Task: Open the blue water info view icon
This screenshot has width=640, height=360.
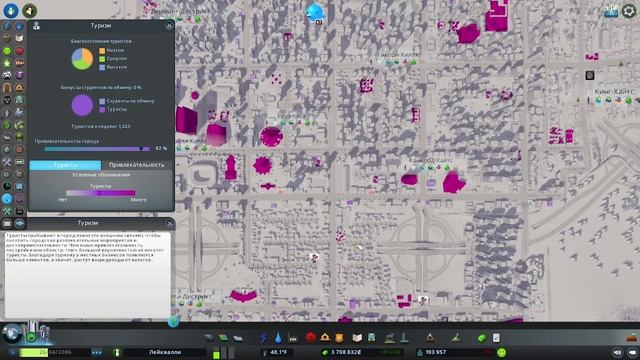Action: coord(19,27)
